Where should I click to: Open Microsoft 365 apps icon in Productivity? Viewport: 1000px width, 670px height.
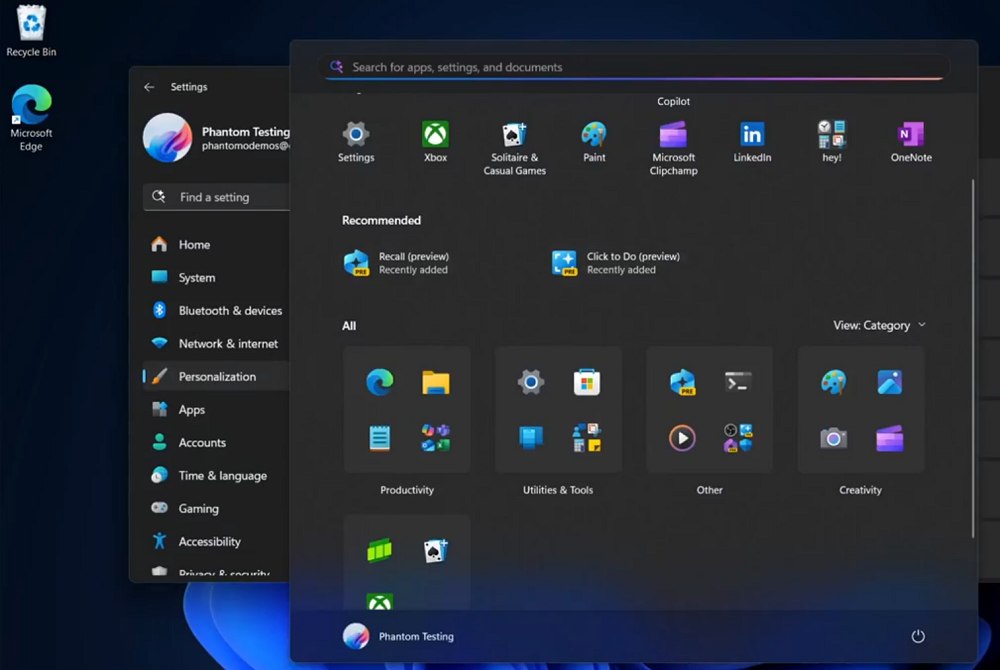436,438
